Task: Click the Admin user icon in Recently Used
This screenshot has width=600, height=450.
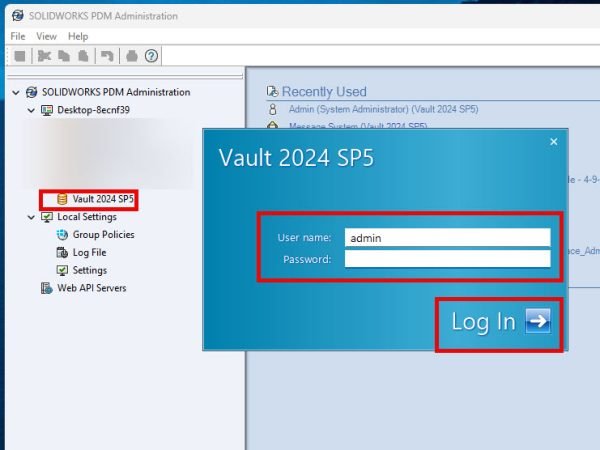Action: tap(272, 109)
